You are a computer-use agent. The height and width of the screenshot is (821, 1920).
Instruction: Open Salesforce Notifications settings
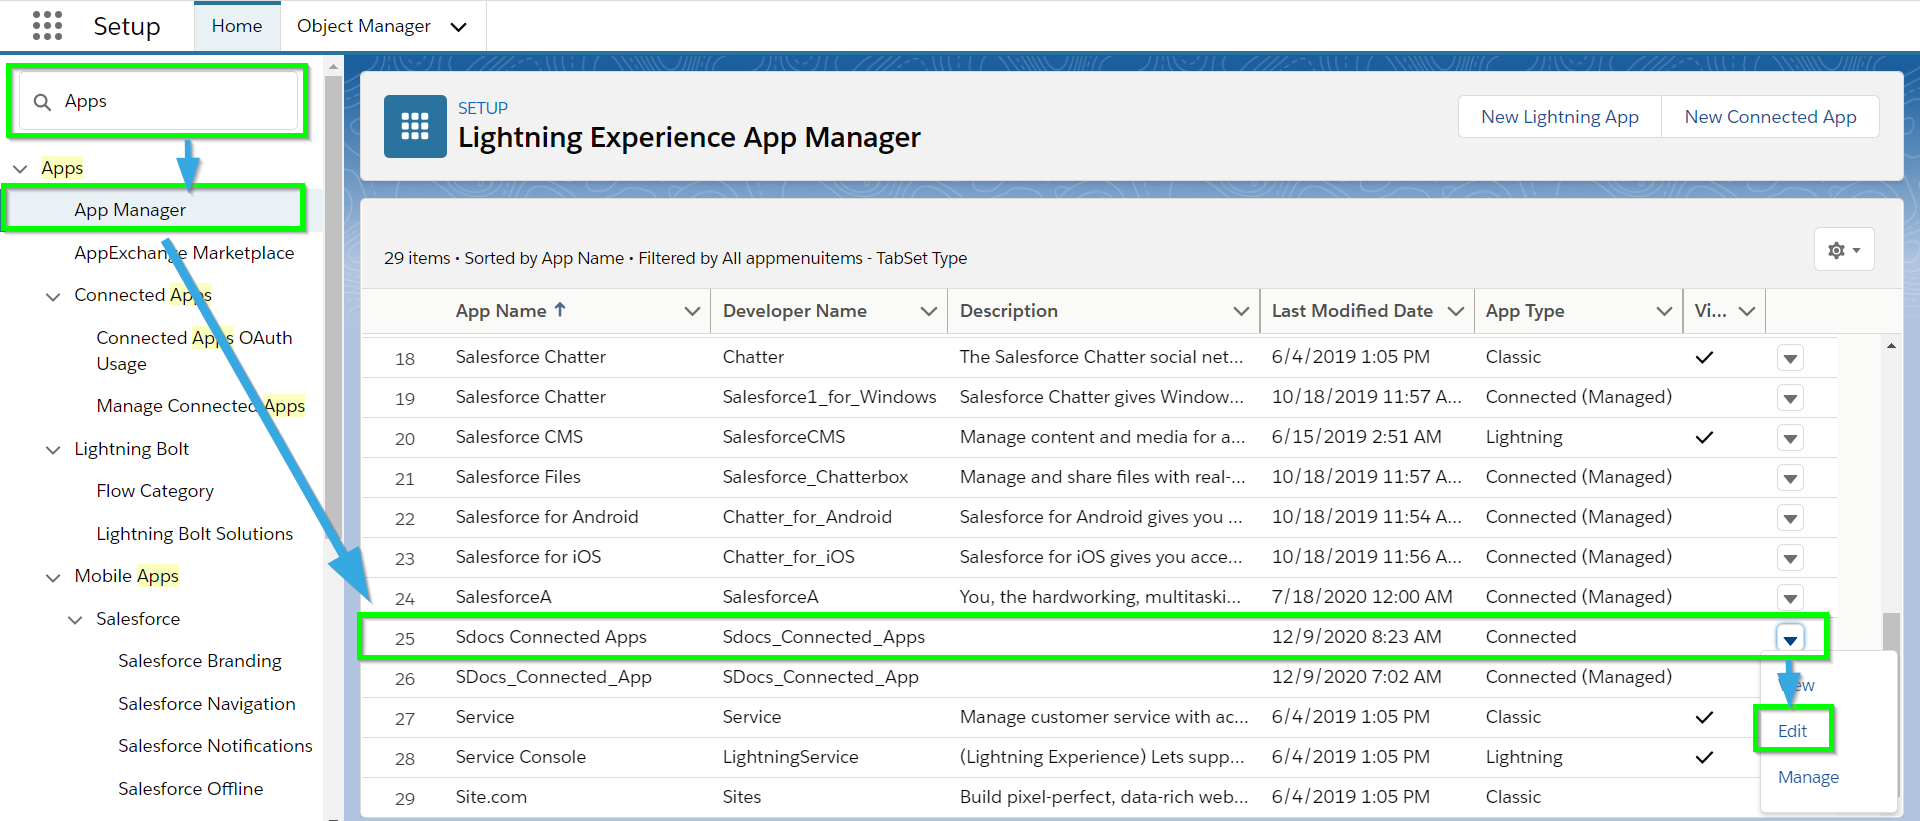pos(215,746)
